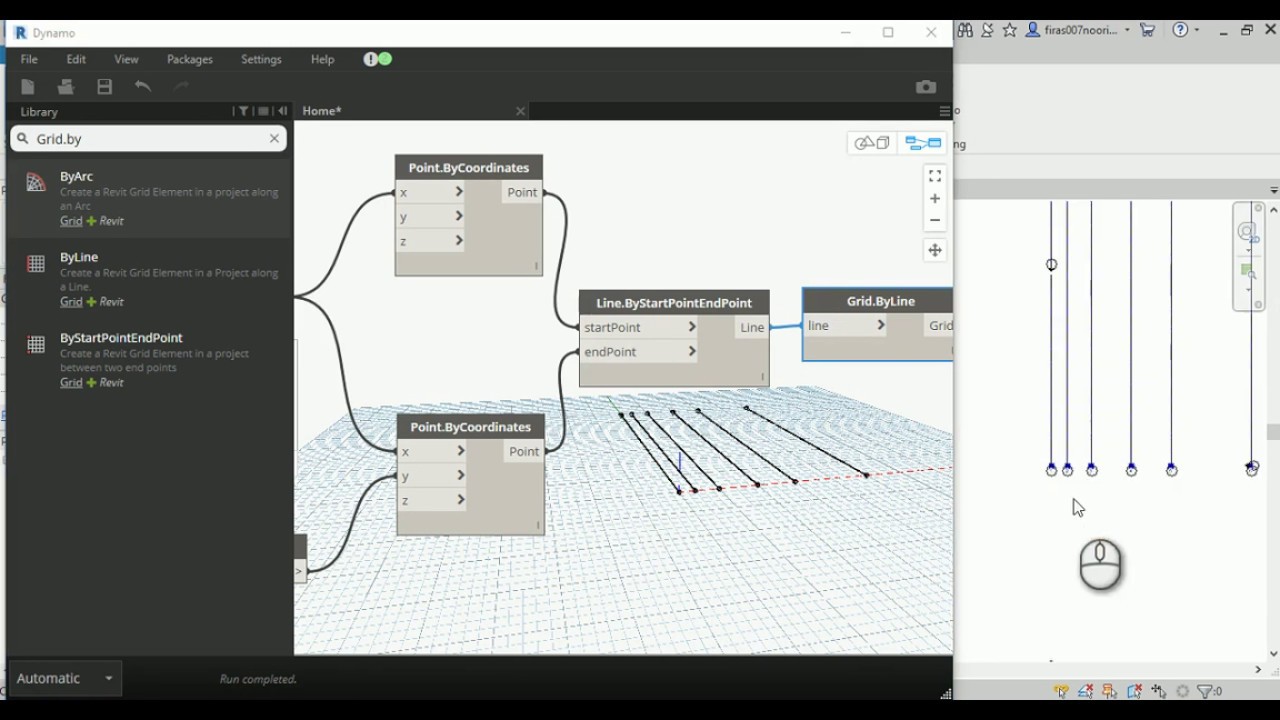Open the Automatic run mode dropdown
The height and width of the screenshot is (720, 1280).
(x=65, y=678)
